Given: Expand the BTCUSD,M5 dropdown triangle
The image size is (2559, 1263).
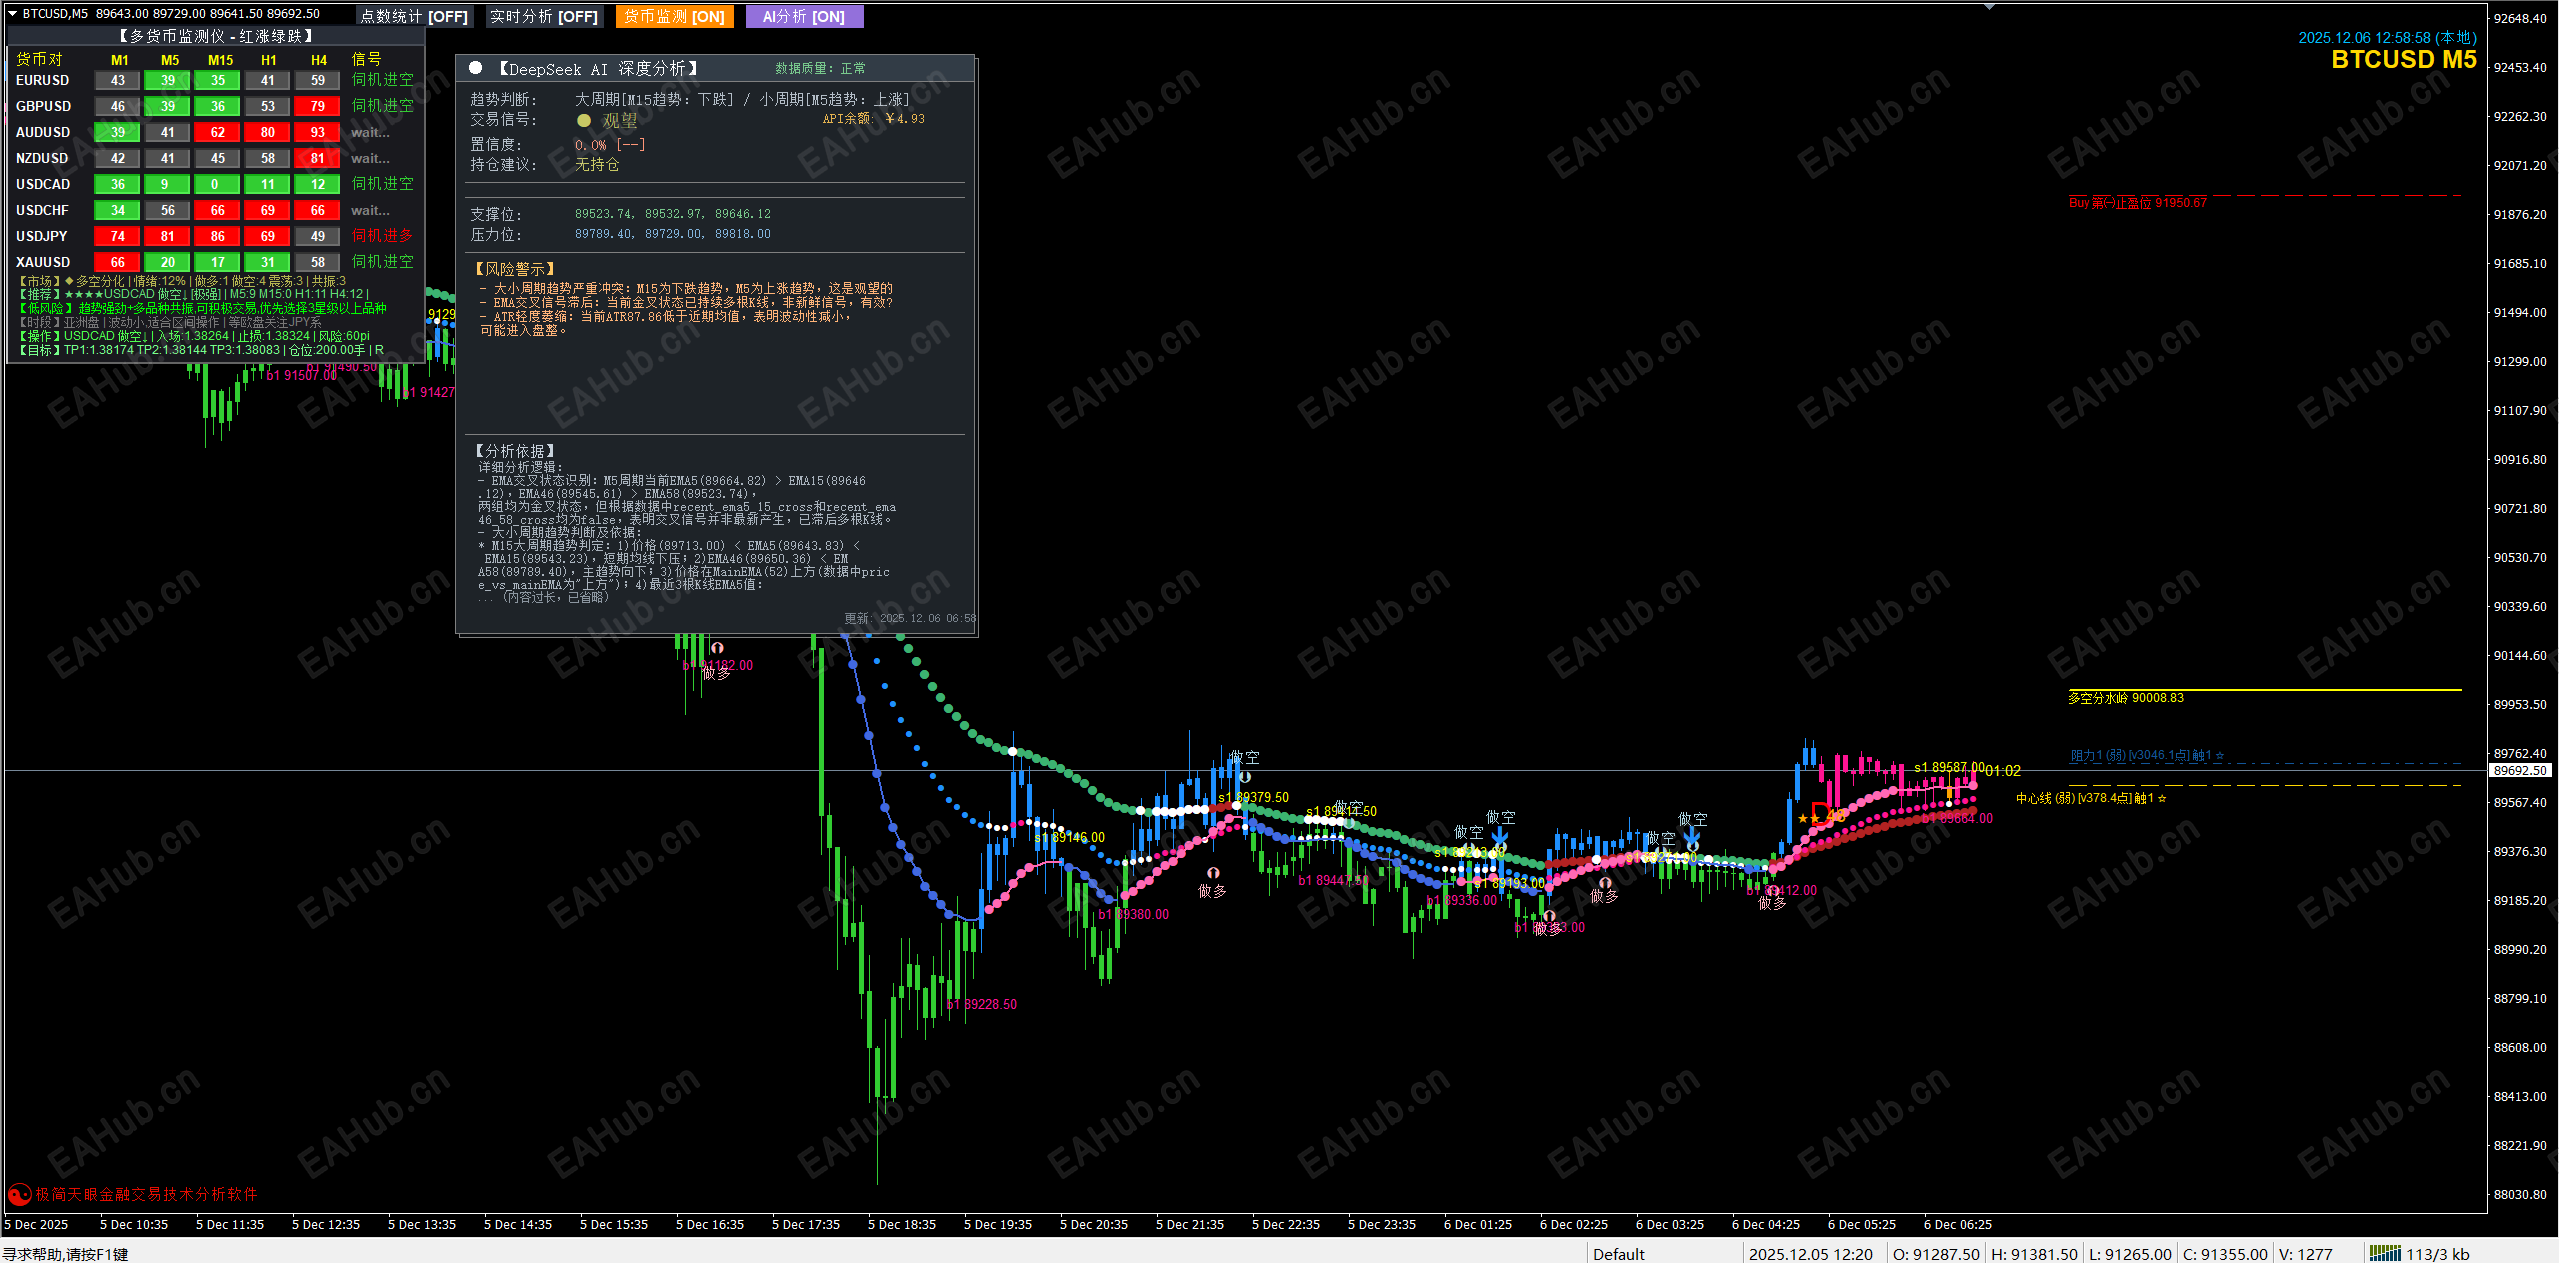Looking at the screenshot, I should pos(13,13).
